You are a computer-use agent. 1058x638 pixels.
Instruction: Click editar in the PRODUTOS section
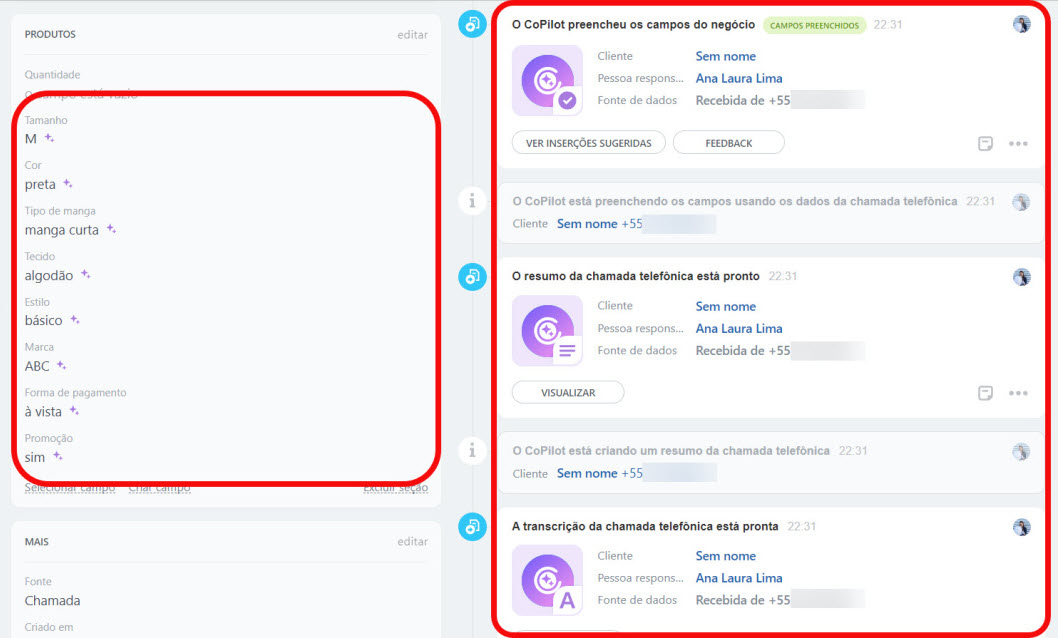(x=412, y=35)
